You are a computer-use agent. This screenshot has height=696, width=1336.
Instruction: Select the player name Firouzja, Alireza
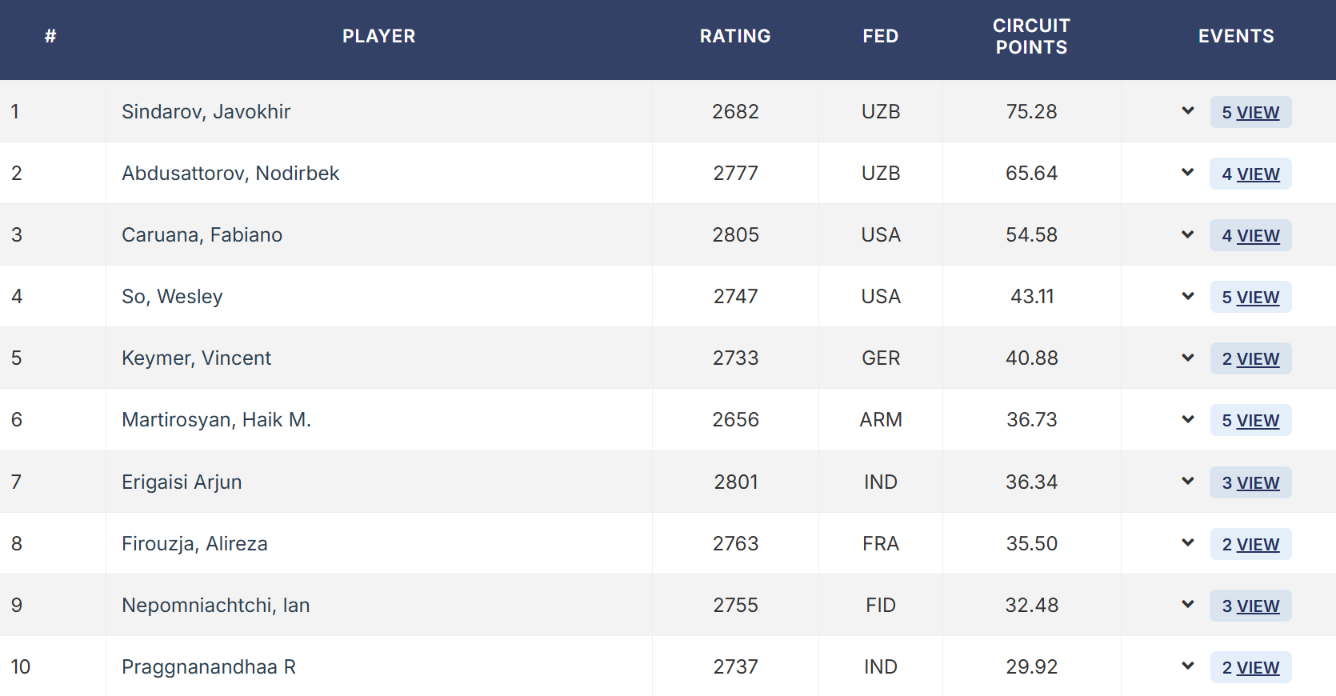coord(195,544)
